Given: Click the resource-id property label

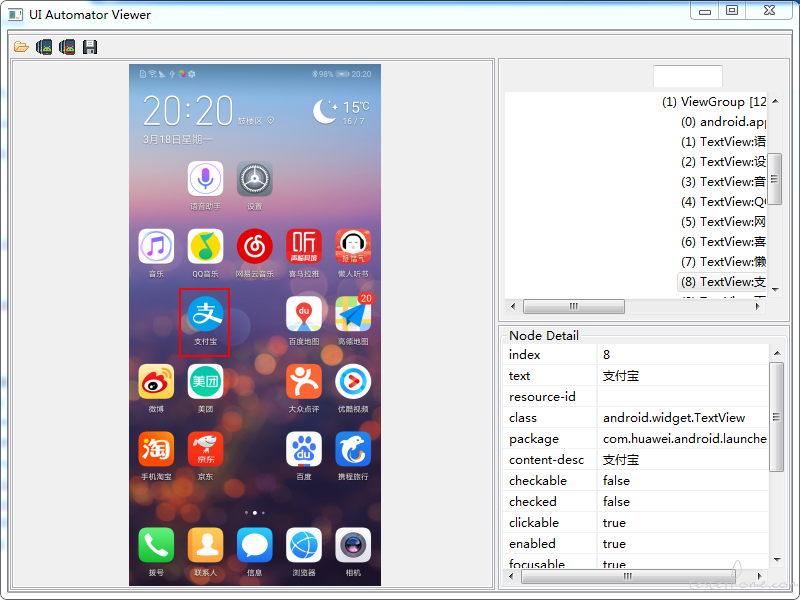Looking at the screenshot, I should [x=542, y=397].
